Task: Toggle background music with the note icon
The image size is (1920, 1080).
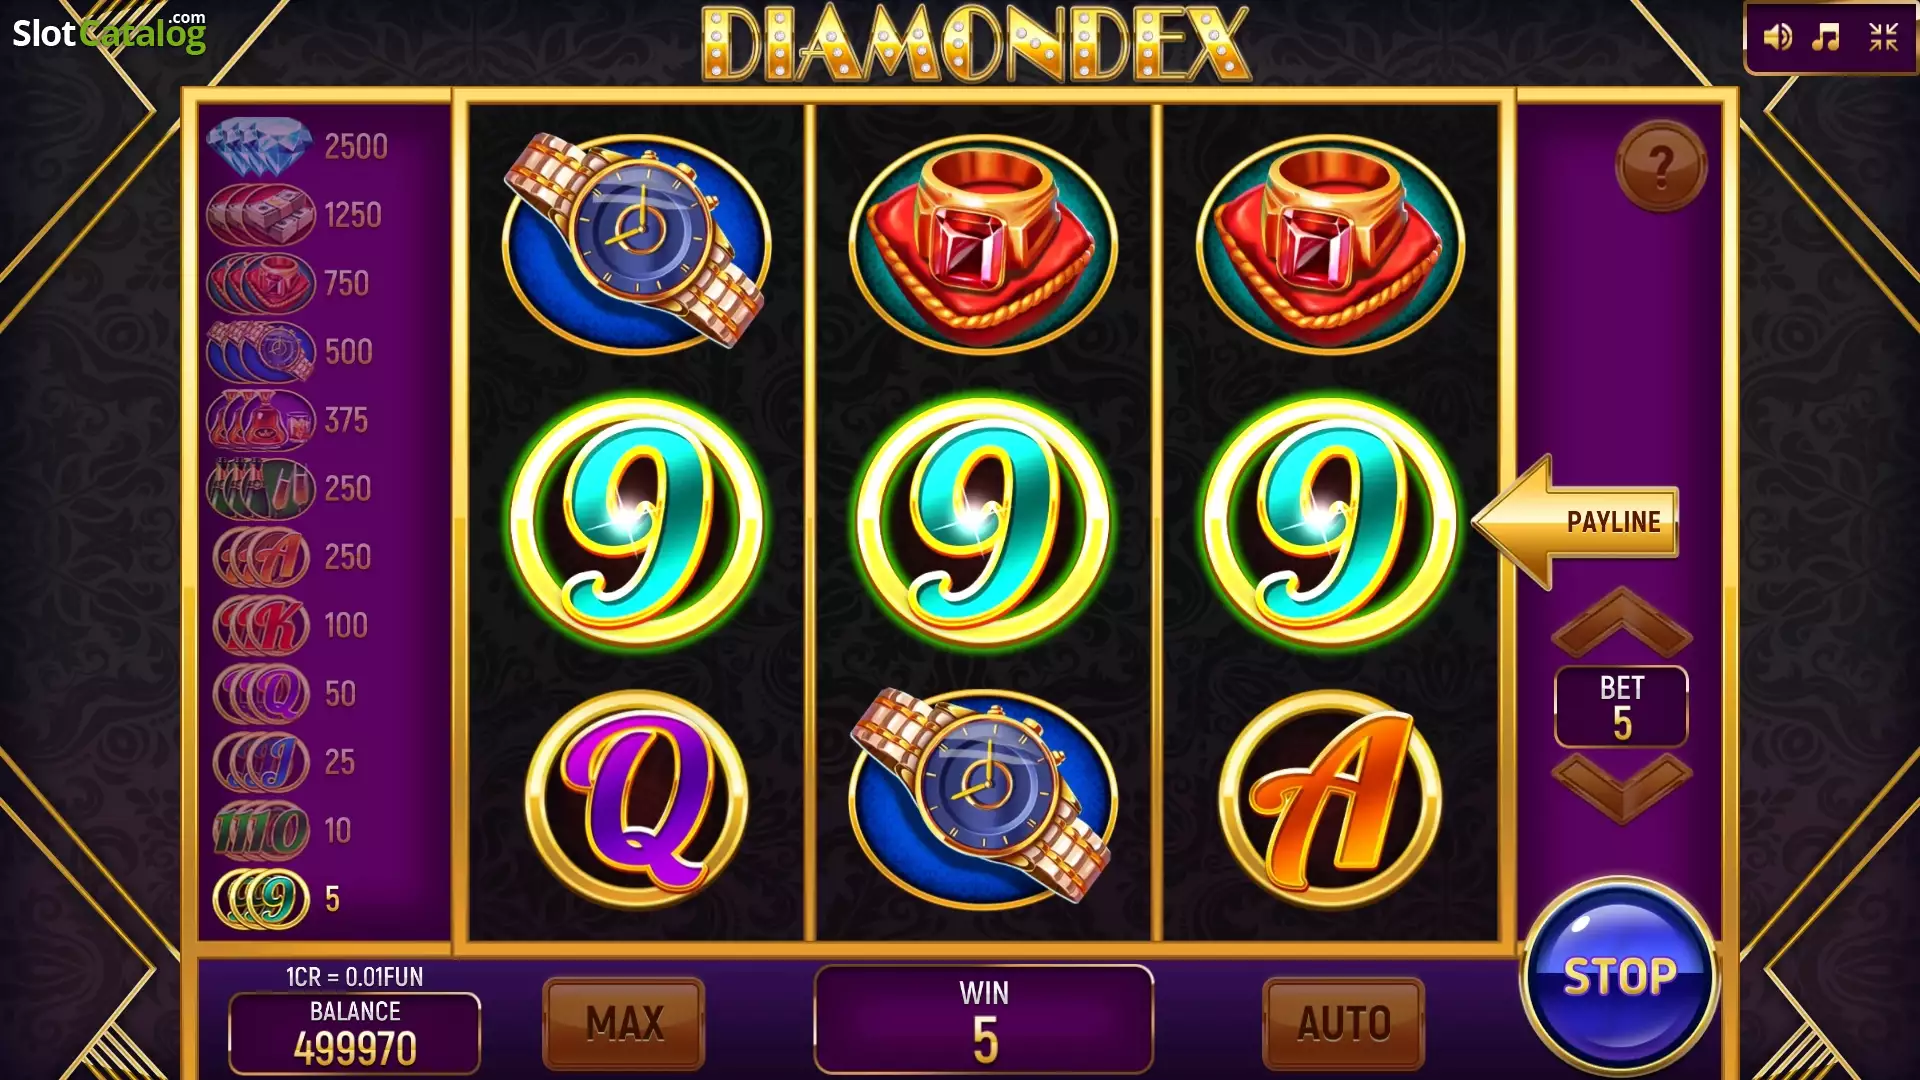Action: pos(1827,38)
